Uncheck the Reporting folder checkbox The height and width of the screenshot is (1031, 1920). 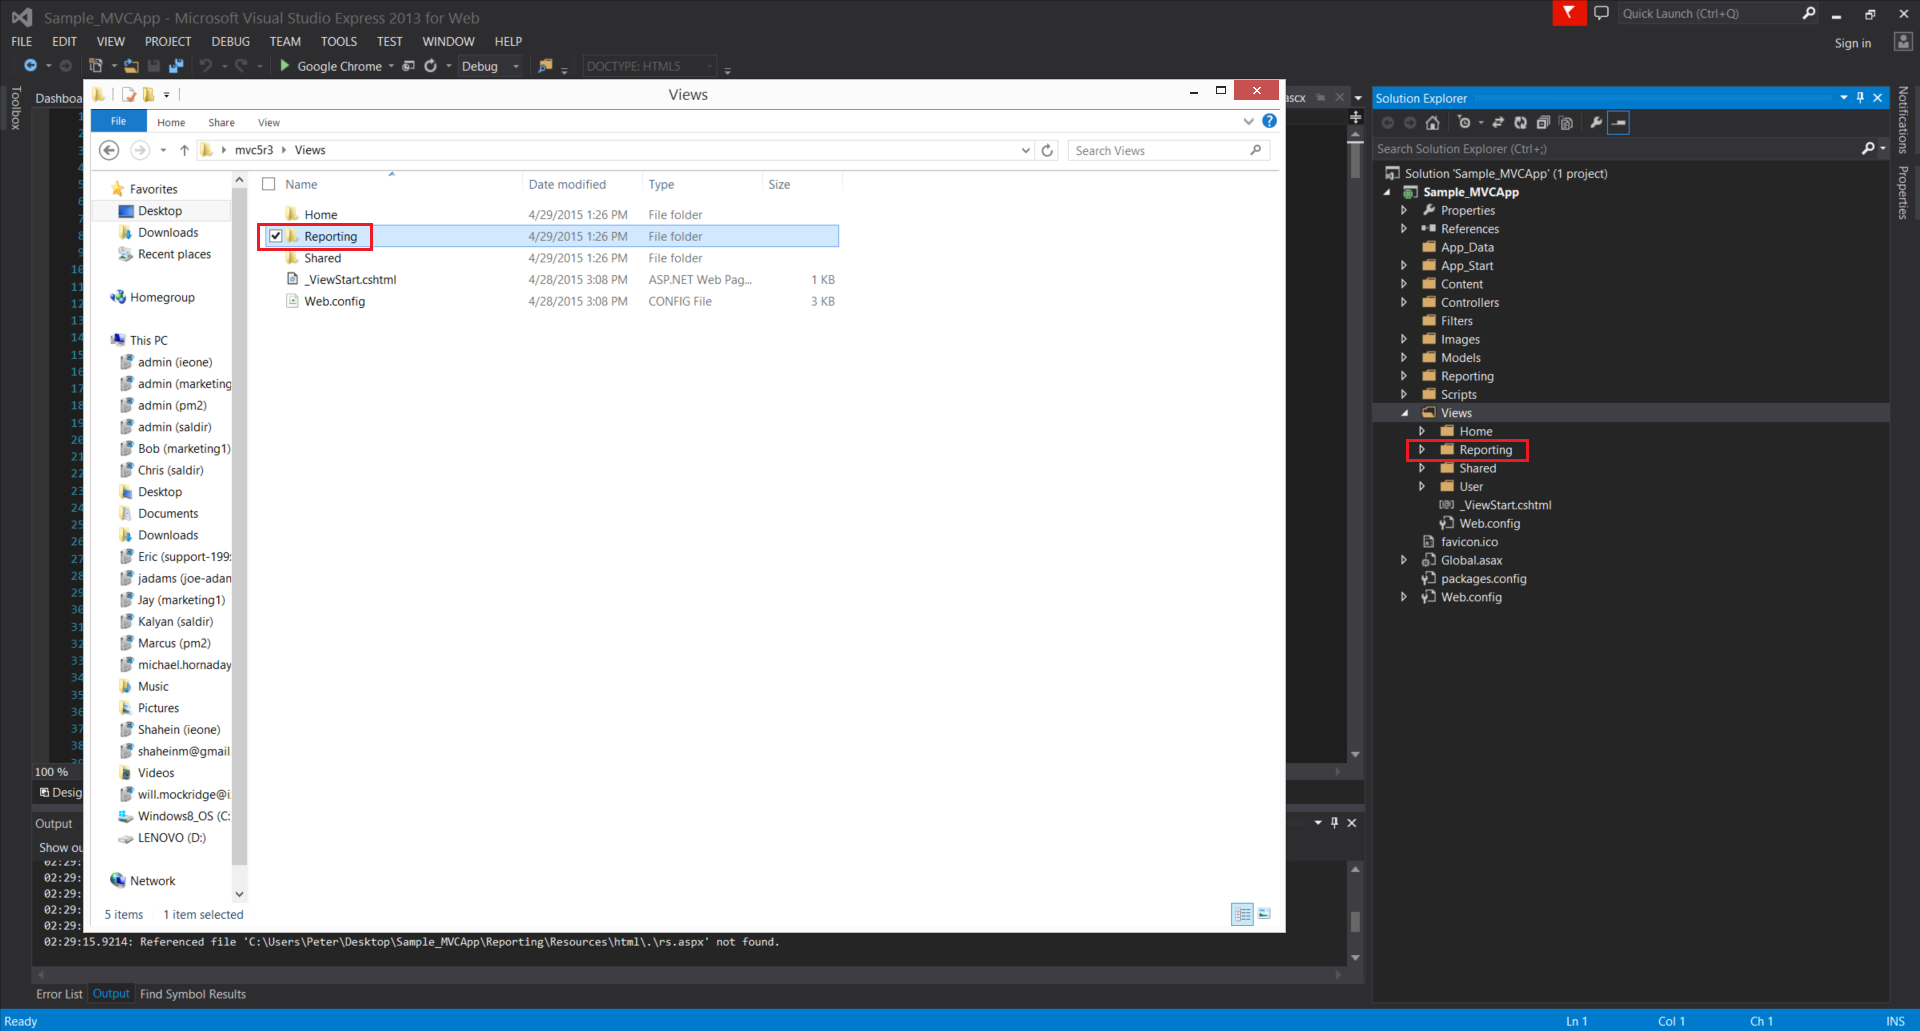point(275,237)
